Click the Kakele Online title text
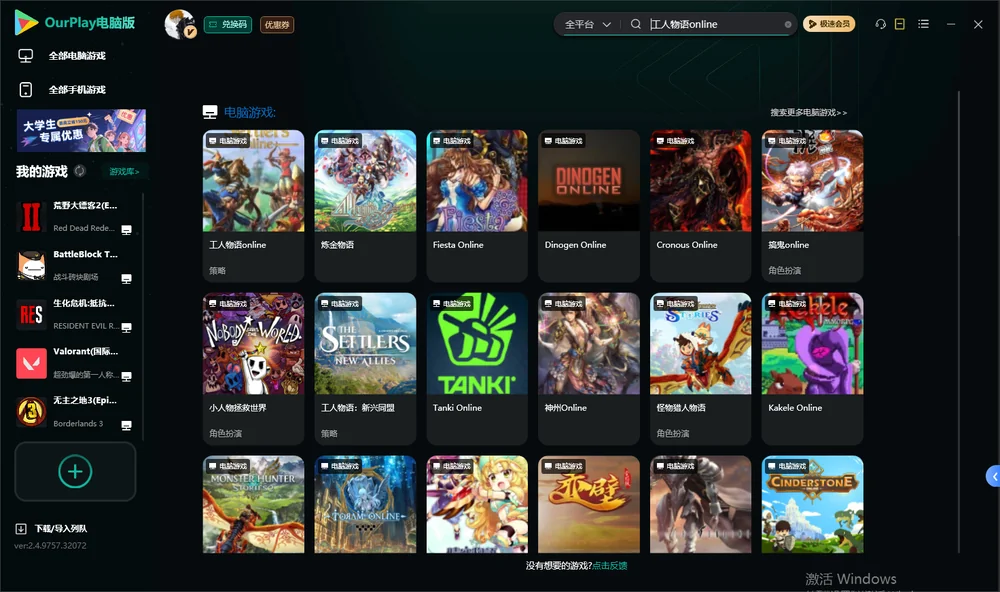This screenshot has height=592, width=1000. coord(795,408)
